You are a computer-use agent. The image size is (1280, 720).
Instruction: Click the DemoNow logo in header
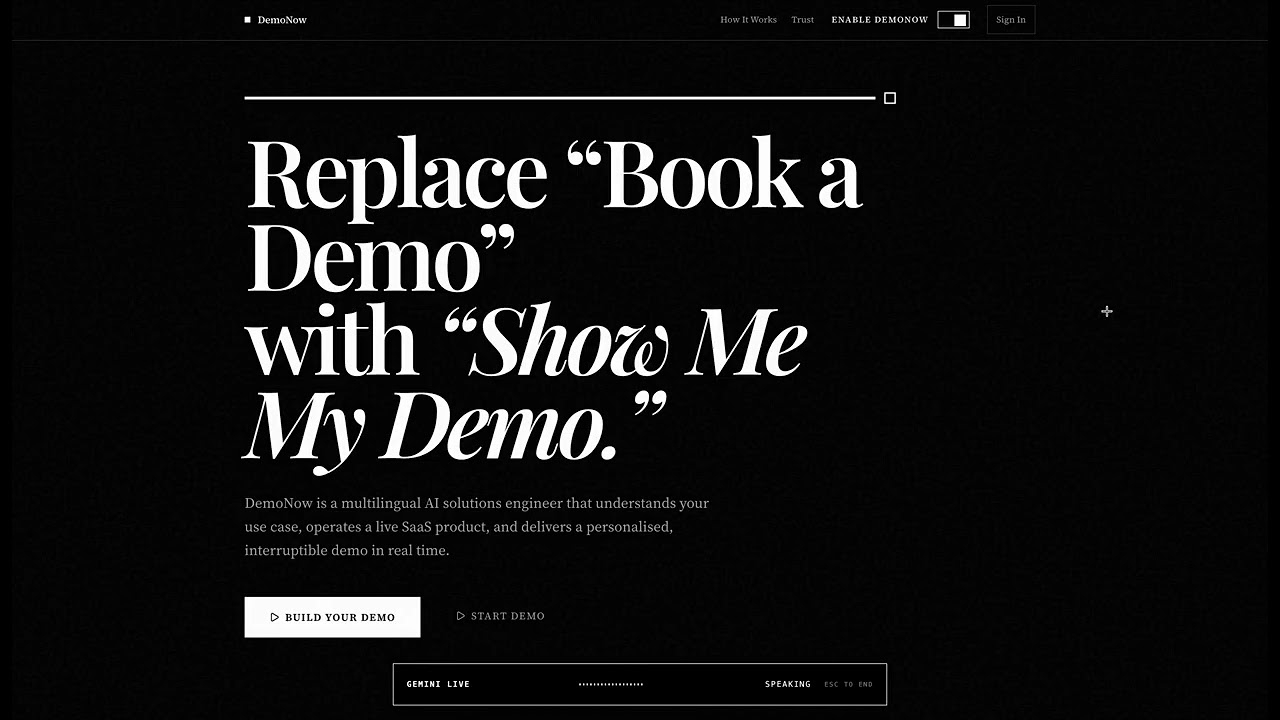[276, 20]
